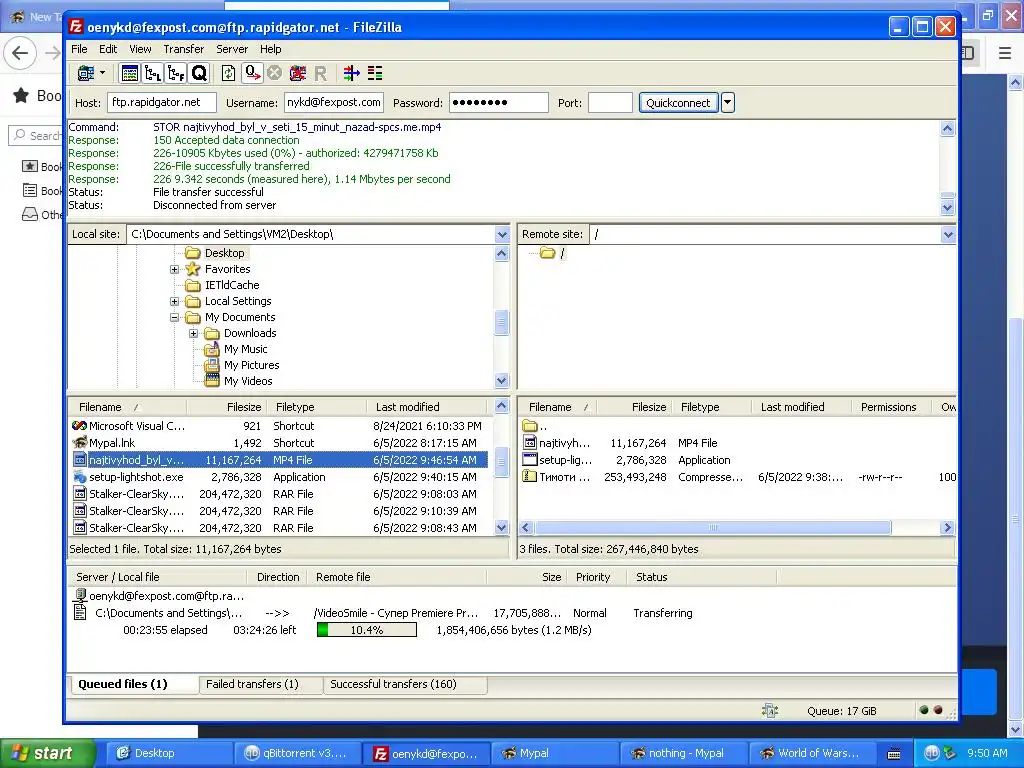Select the My Music folder
This screenshot has width=1024, height=768.
click(245, 349)
